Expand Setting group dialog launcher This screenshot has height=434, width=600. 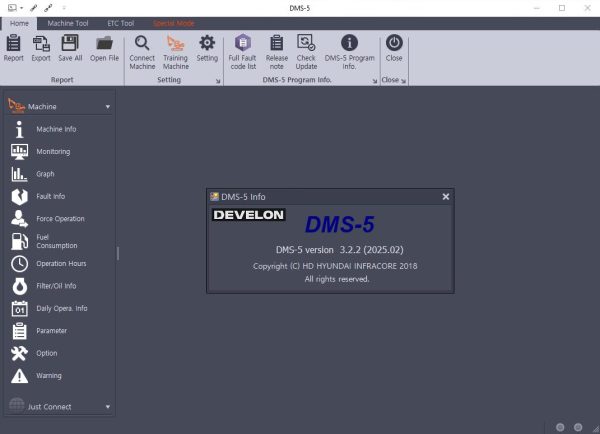218,81
